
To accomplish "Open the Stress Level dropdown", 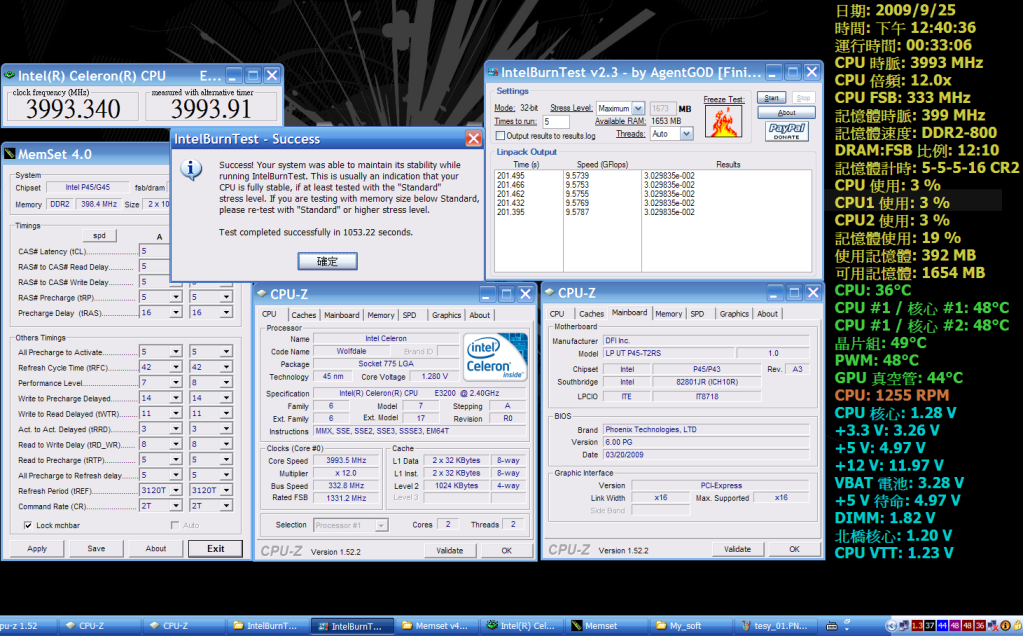I will tap(620, 108).
